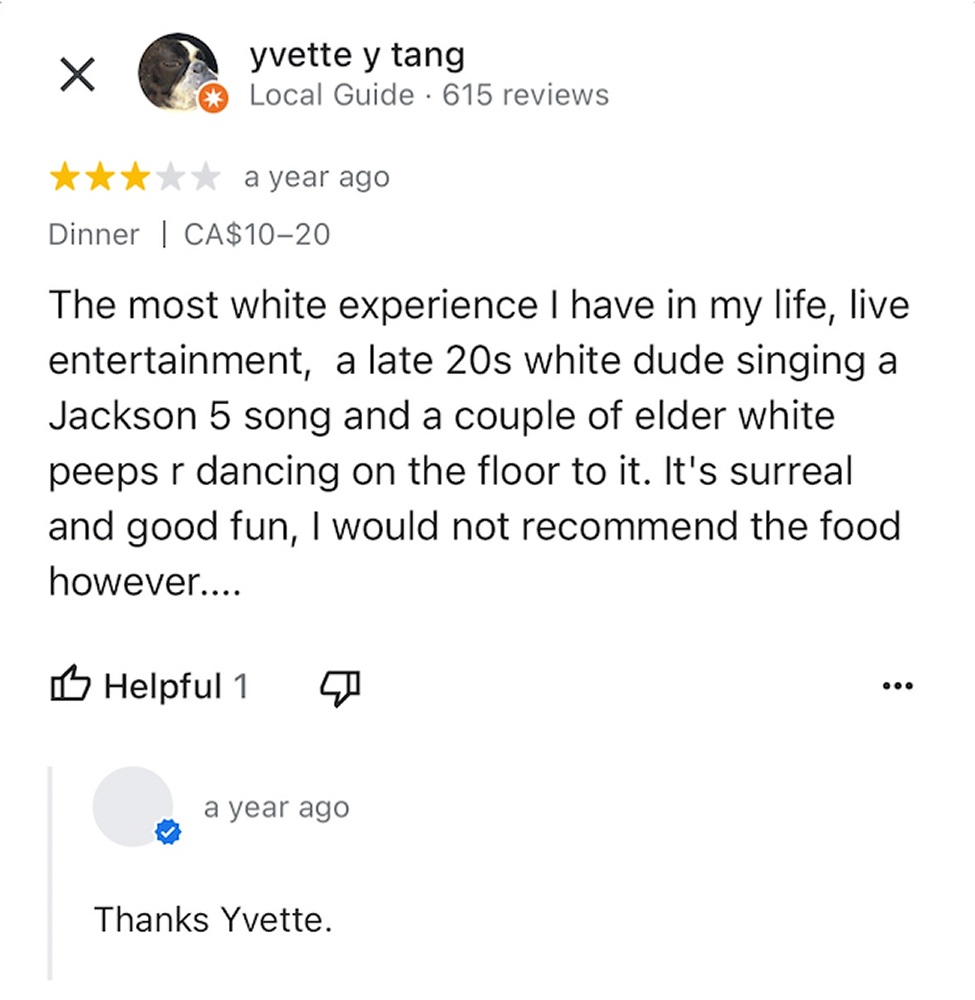Click the fifth gray rating star
This screenshot has width=975, height=1000.
pyautogui.click(x=206, y=178)
